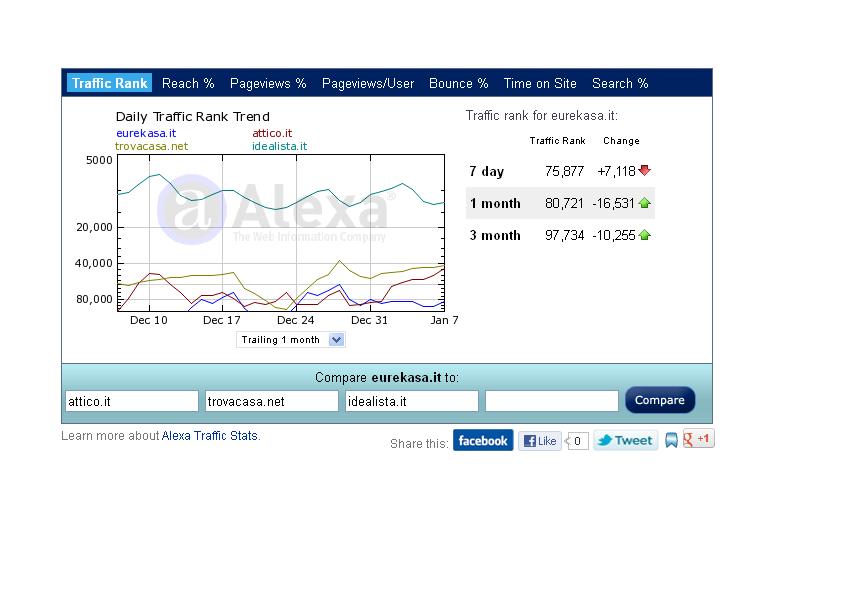Click the 'Traffic rank for eurekasa.it:' heading
Viewport: 859px width, 596px height.
542,116
